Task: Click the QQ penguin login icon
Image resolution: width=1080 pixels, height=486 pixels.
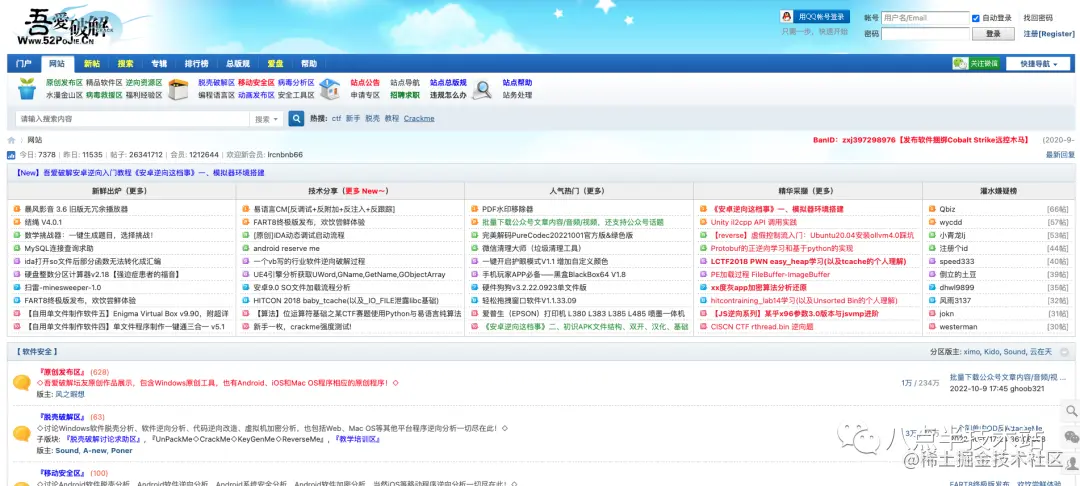Action: pos(786,17)
